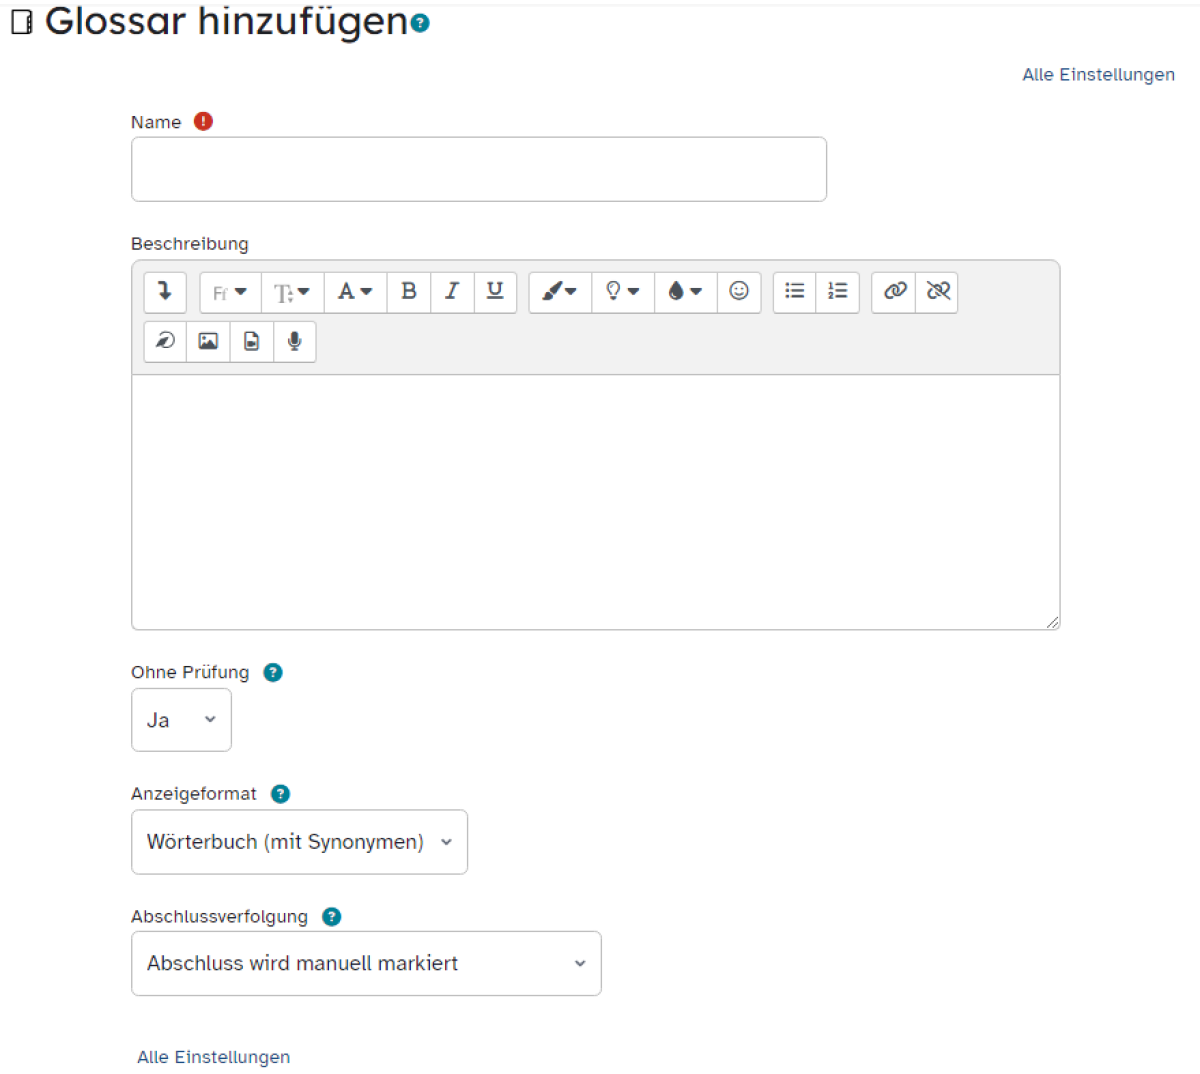Open the emoji picker
This screenshot has height=1074, width=1200.
click(x=739, y=292)
